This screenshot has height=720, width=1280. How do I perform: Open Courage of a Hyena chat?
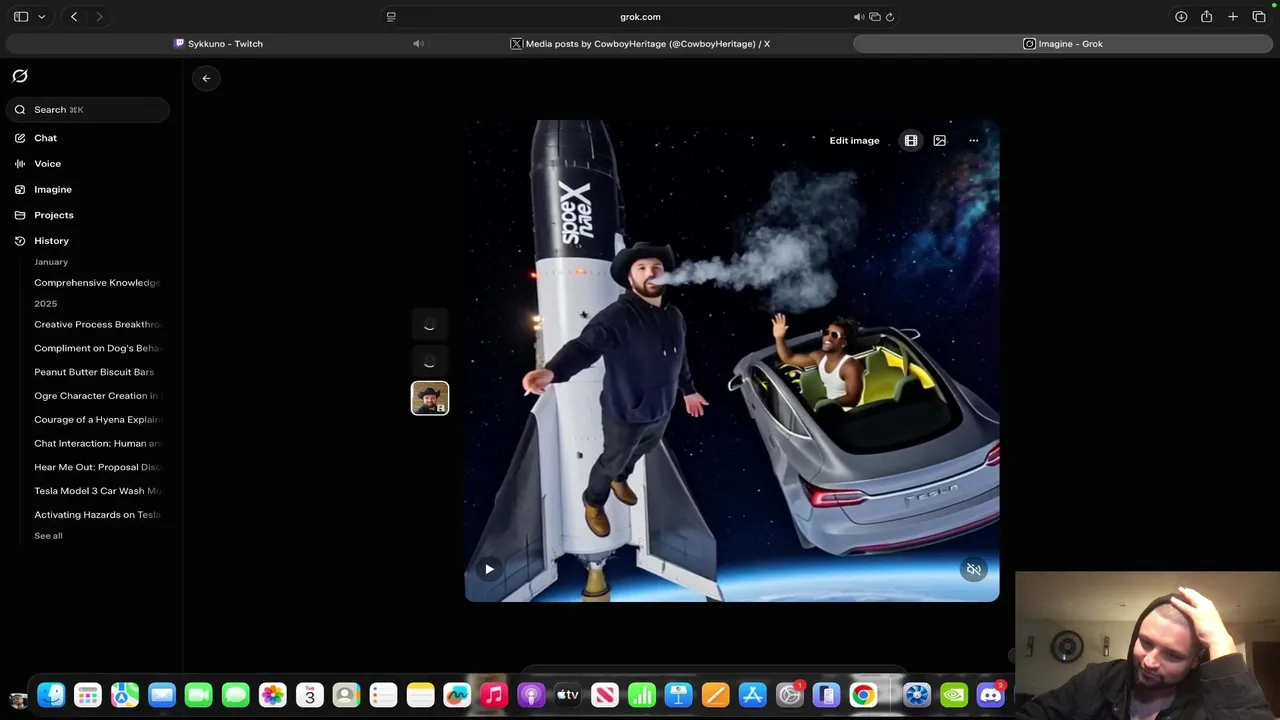click(97, 420)
